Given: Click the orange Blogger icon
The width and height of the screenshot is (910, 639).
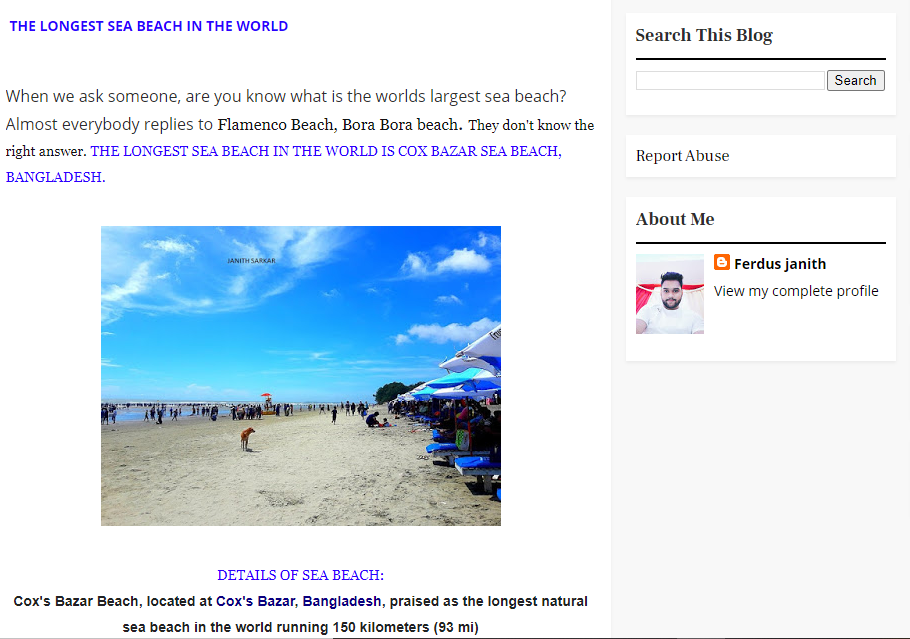Looking at the screenshot, I should coord(721,262).
